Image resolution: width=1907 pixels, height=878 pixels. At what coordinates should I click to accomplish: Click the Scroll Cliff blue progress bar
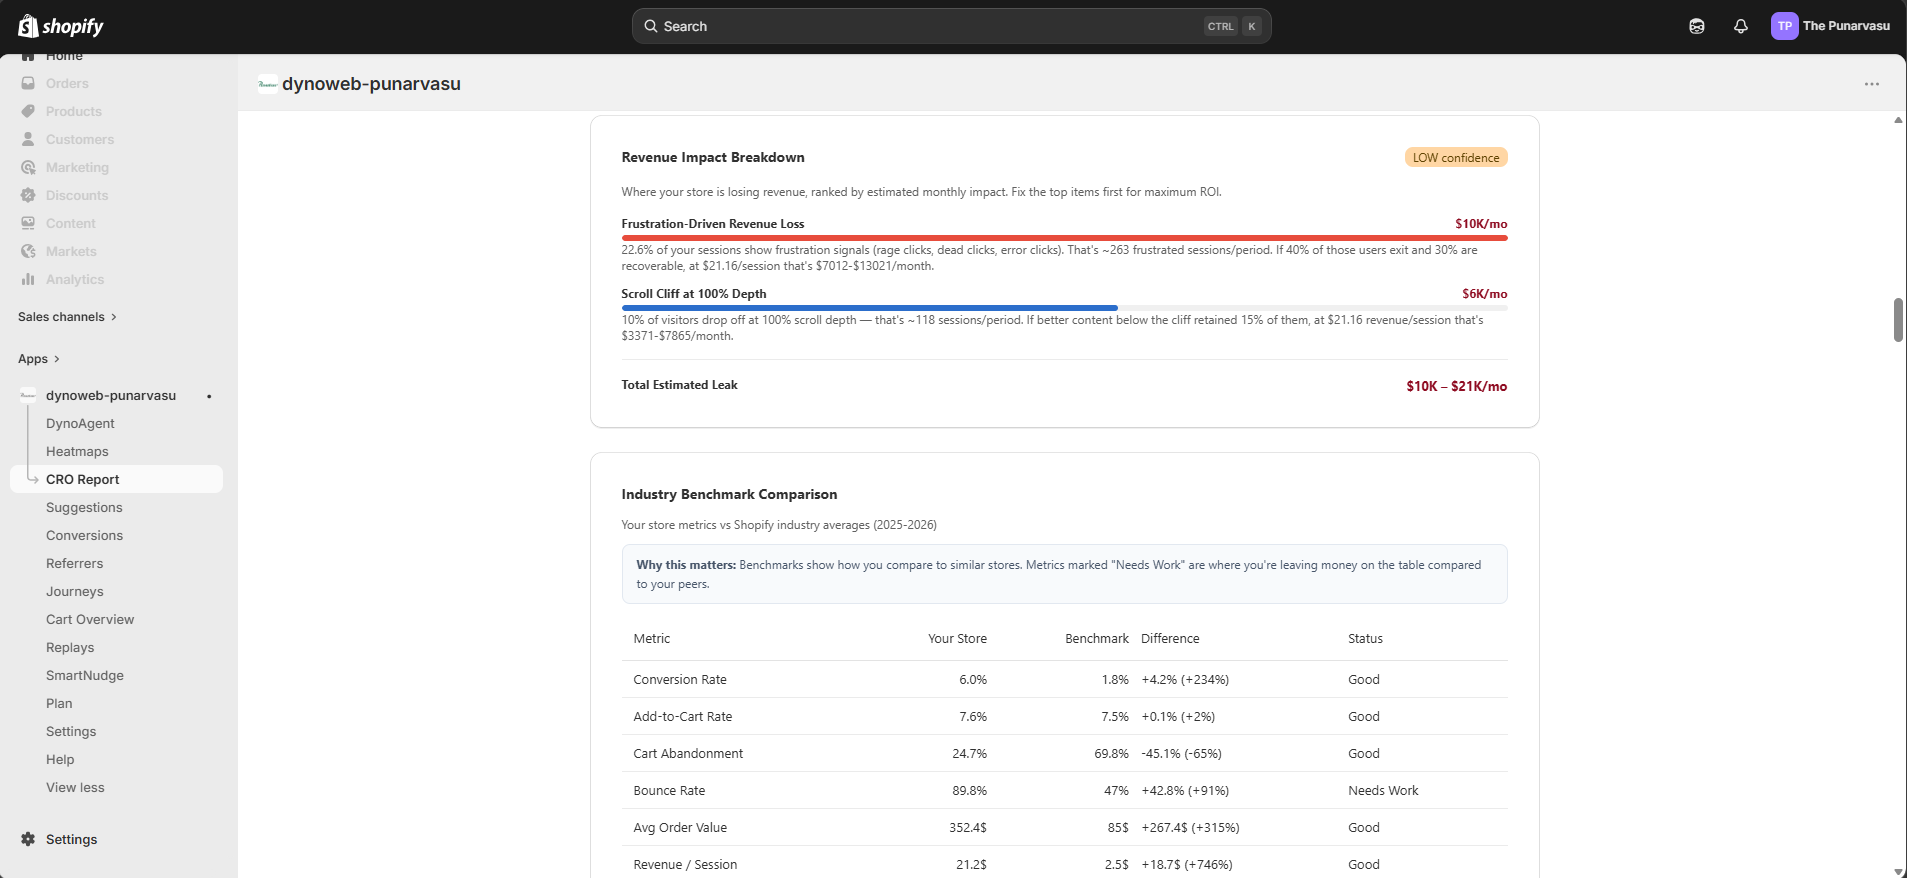(x=868, y=308)
